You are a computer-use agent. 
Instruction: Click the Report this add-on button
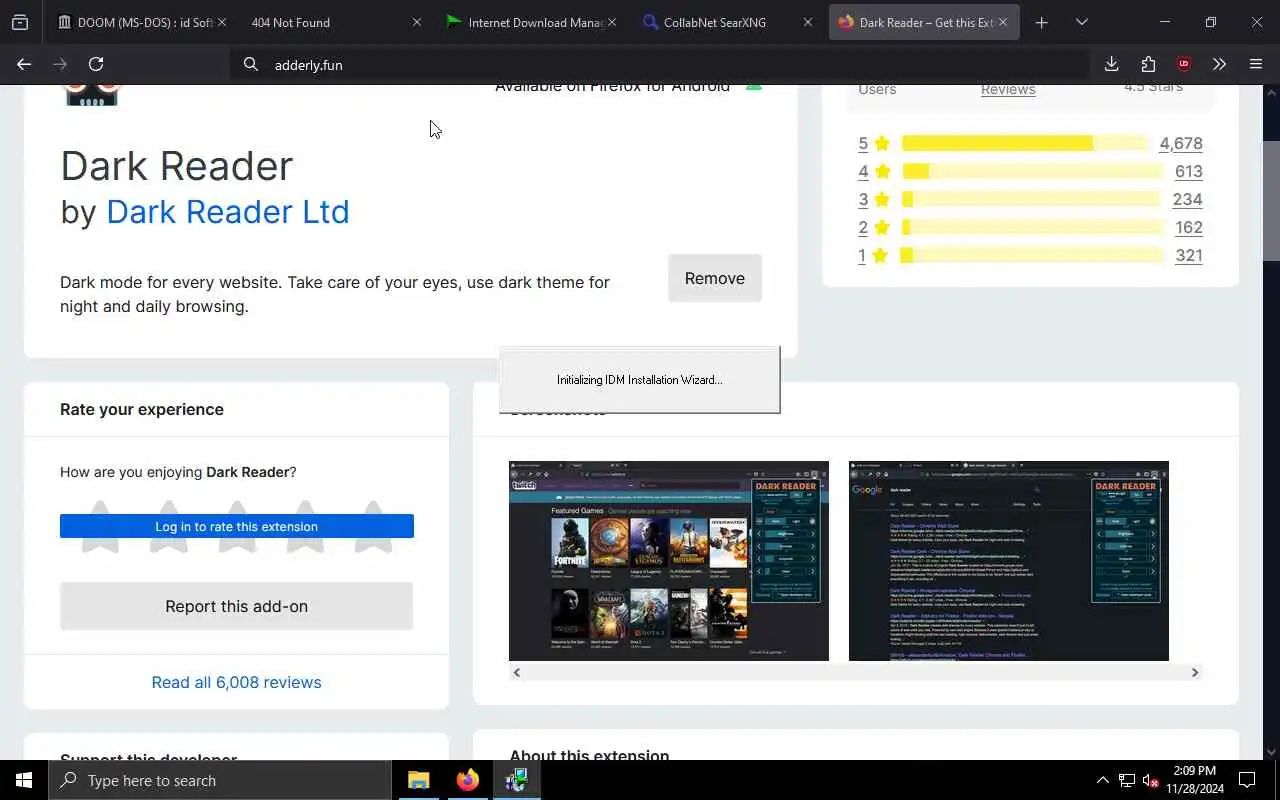[x=237, y=606]
